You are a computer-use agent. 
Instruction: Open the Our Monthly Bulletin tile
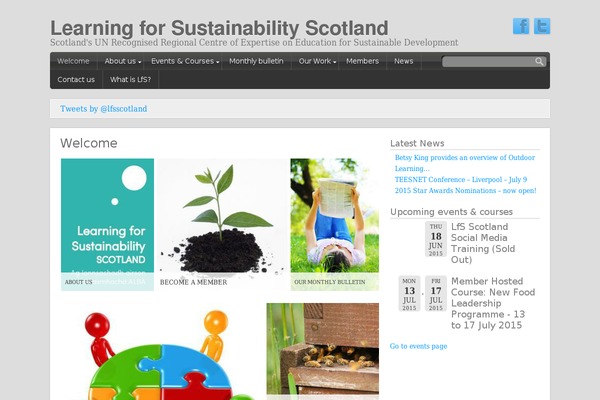coord(334,224)
